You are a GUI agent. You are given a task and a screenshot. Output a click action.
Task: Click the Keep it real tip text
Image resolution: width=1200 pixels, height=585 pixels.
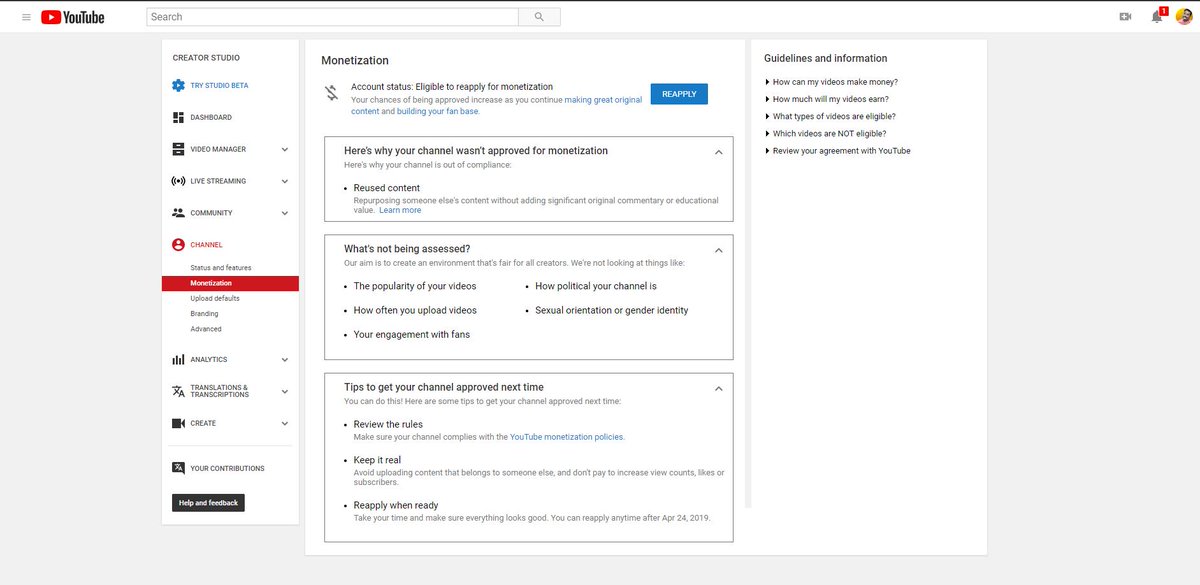point(377,461)
